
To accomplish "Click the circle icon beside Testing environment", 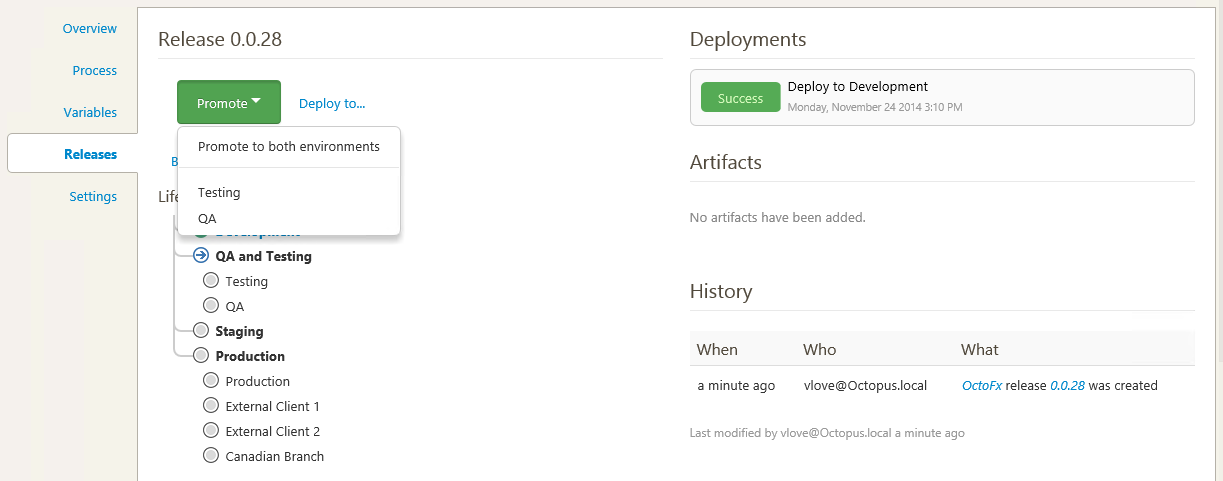I will coord(211,281).
